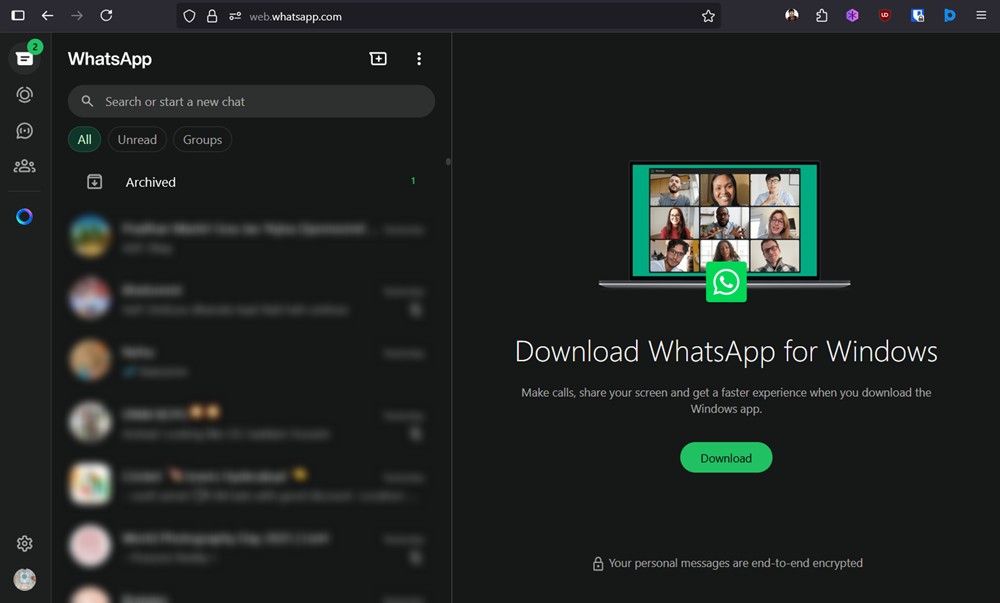1000x603 pixels.
Task: Click the Archived box icon
Action: pos(94,181)
